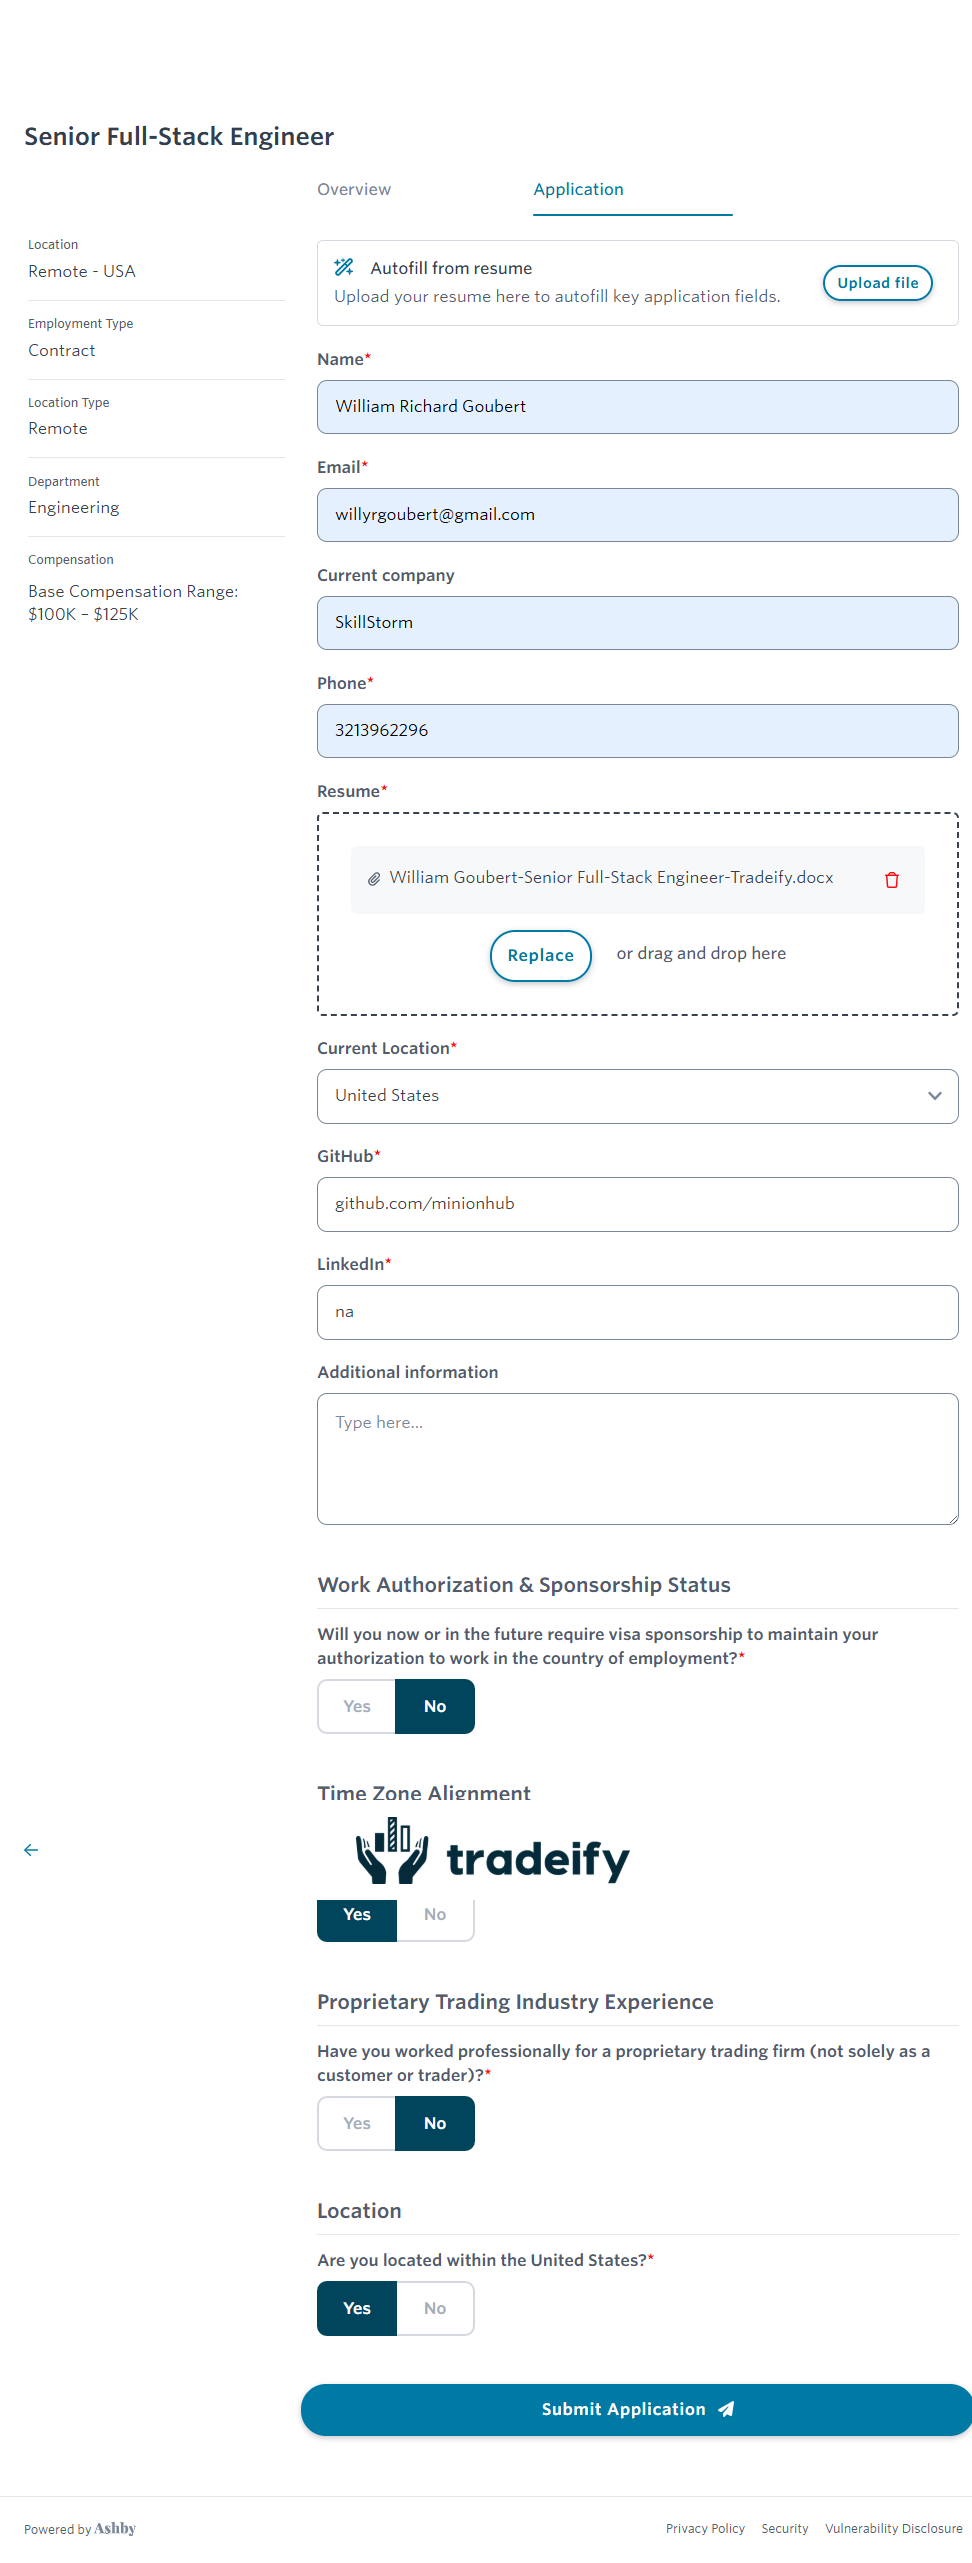972x2563 pixels.
Task: Click the Upload file button
Action: [x=877, y=283]
